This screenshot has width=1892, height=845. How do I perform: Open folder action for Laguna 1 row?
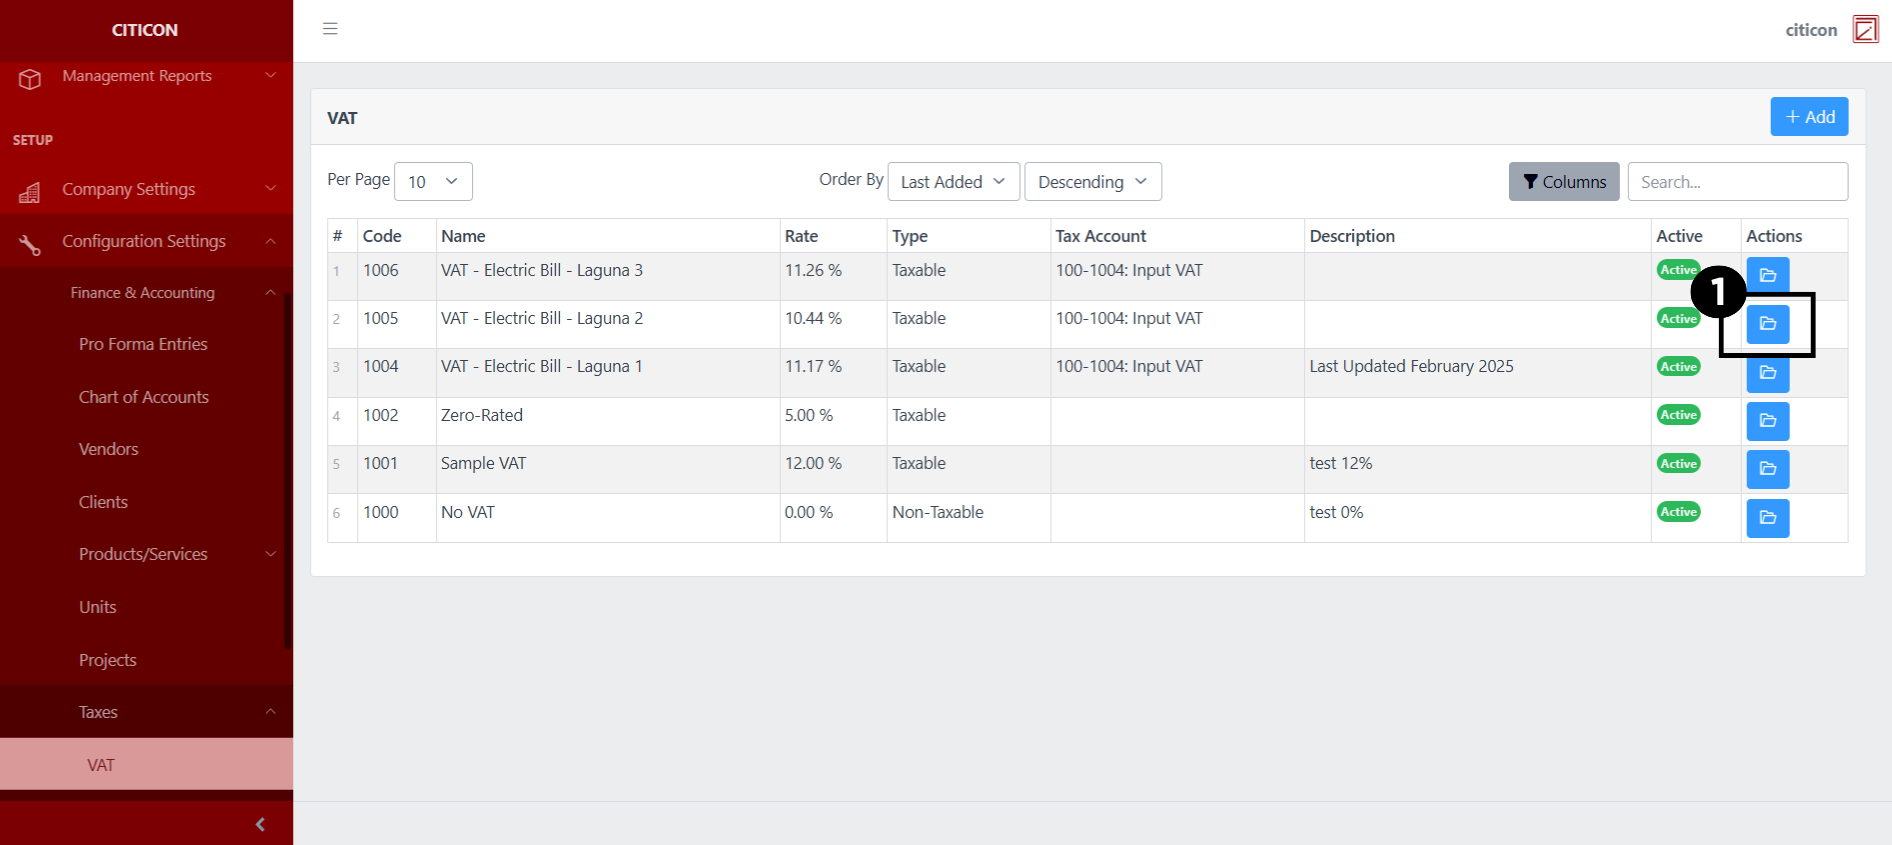click(1767, 373)
